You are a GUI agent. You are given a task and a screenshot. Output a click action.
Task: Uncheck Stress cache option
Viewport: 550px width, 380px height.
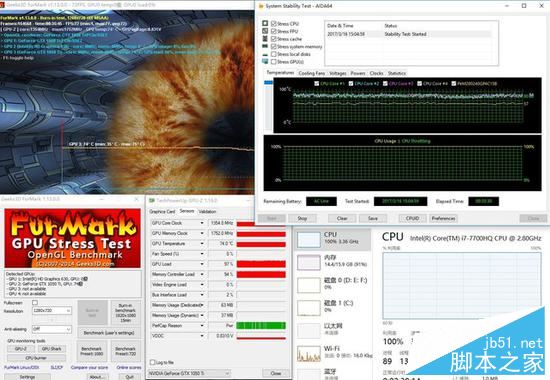point(274,39)
